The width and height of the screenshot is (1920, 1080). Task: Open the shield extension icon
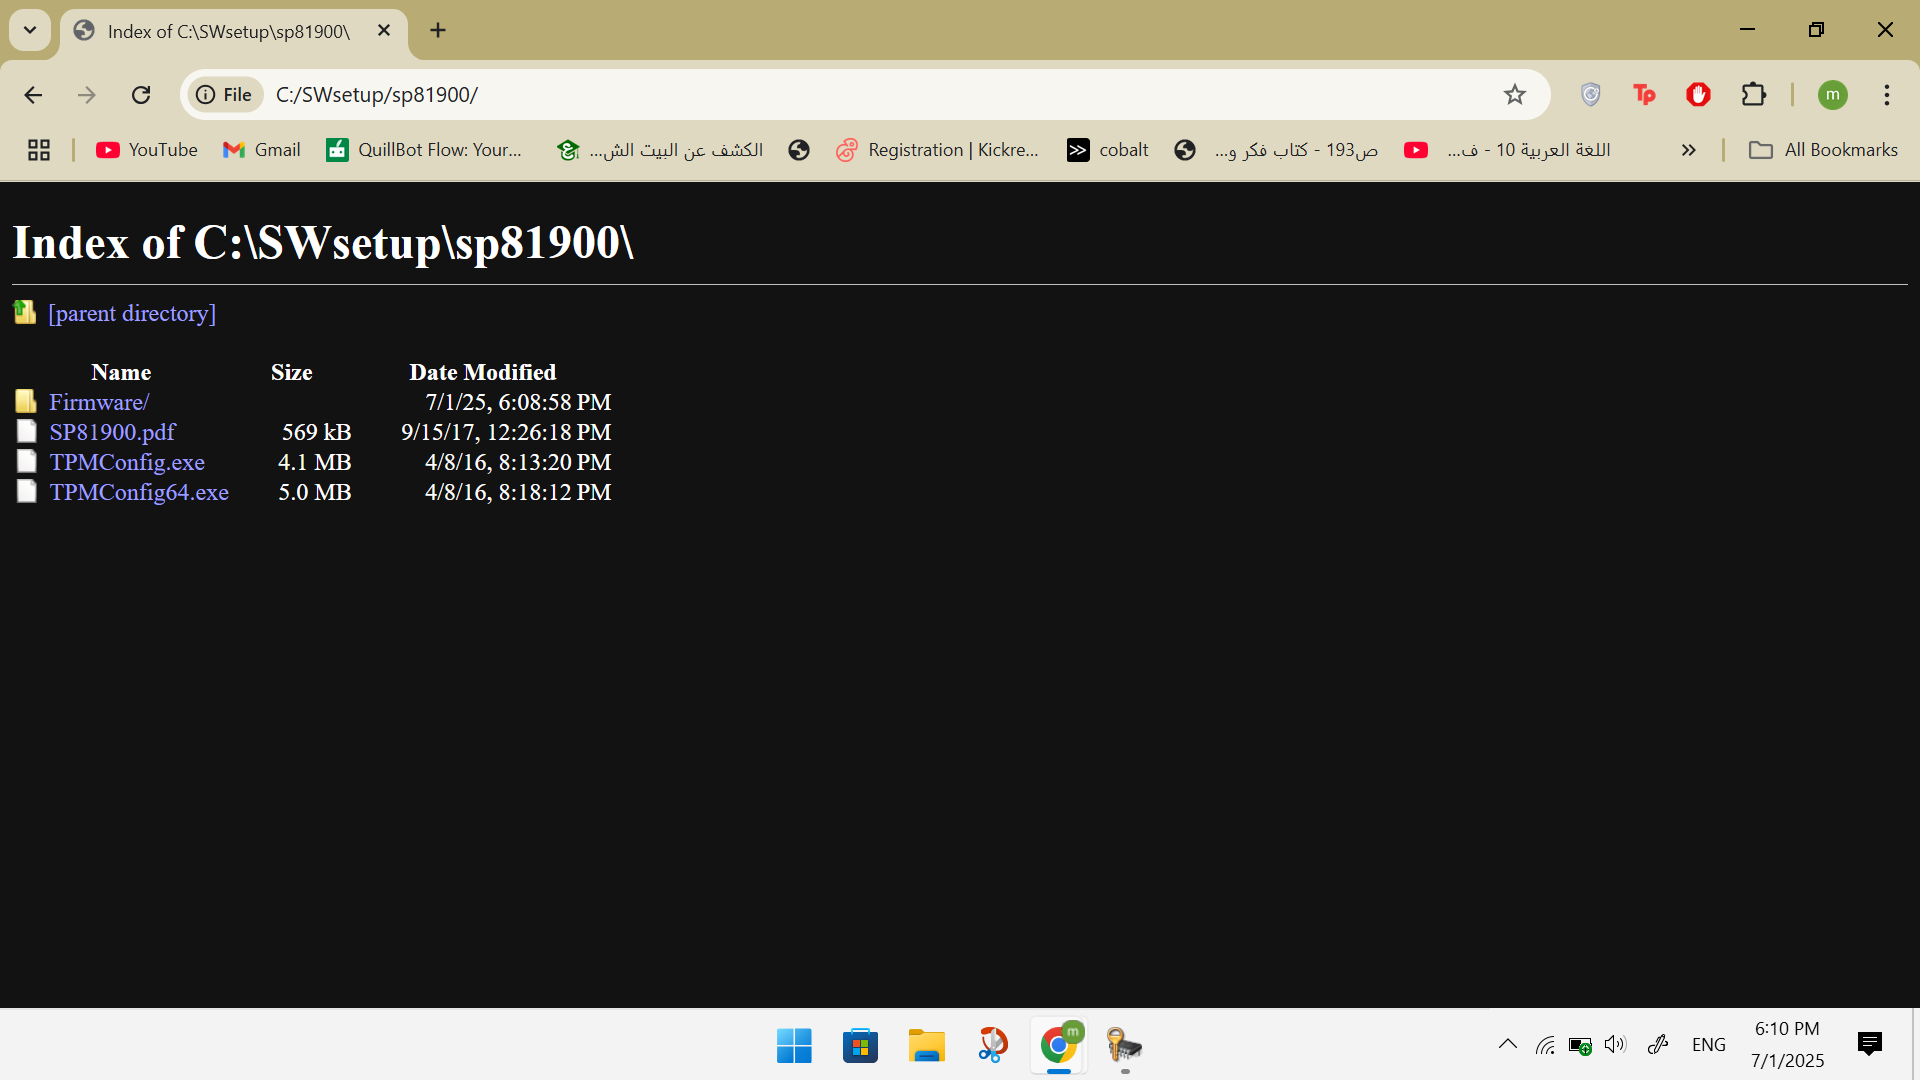coord(1591,95)
